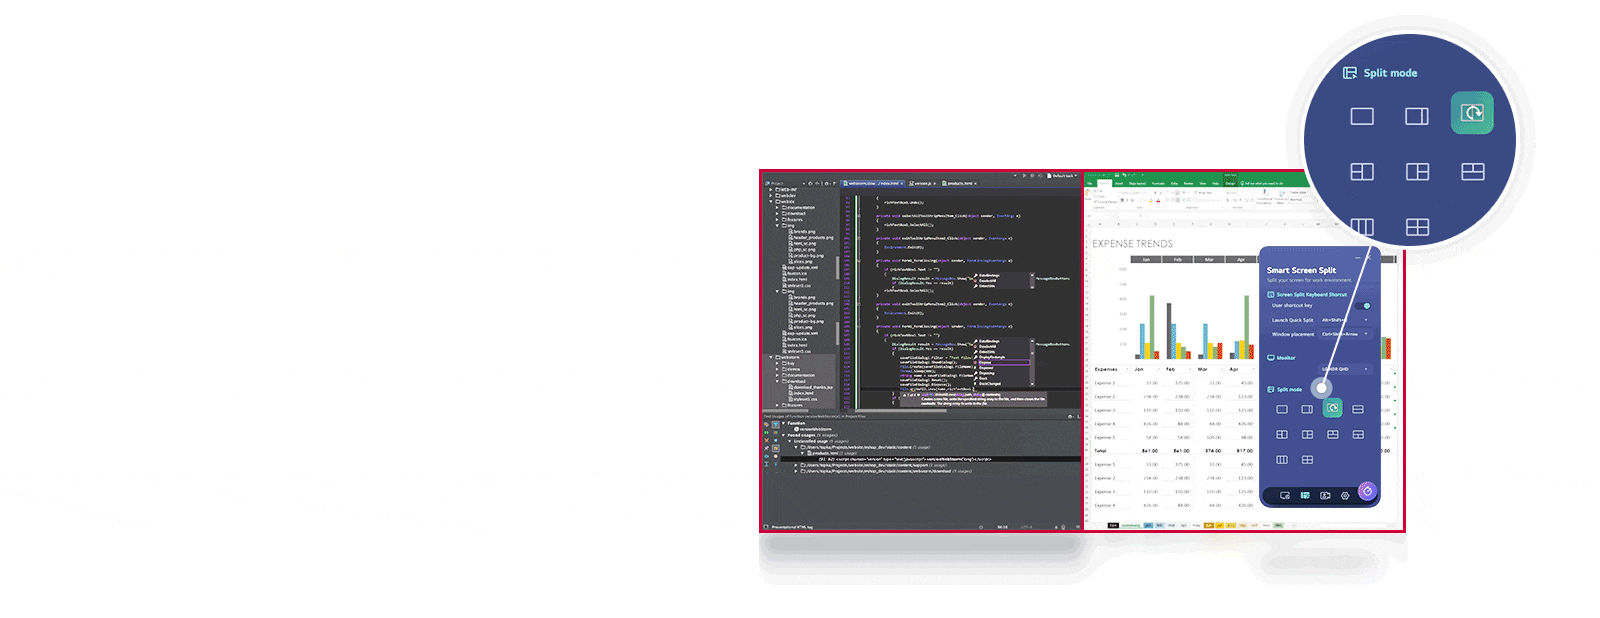Select top-bottom split layout in Smart Screen panel
This screenshot has height=618, width=1600.
pos(1357,409)
